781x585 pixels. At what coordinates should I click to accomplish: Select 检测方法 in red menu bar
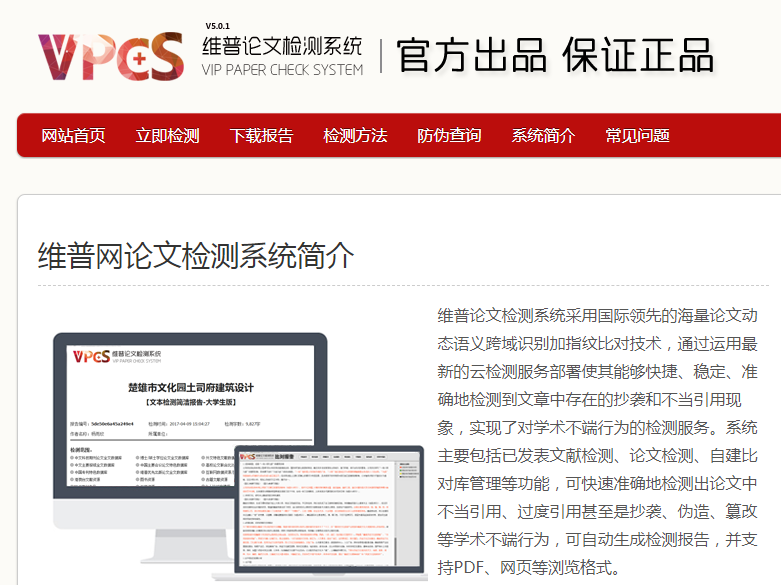click(355, 136)
